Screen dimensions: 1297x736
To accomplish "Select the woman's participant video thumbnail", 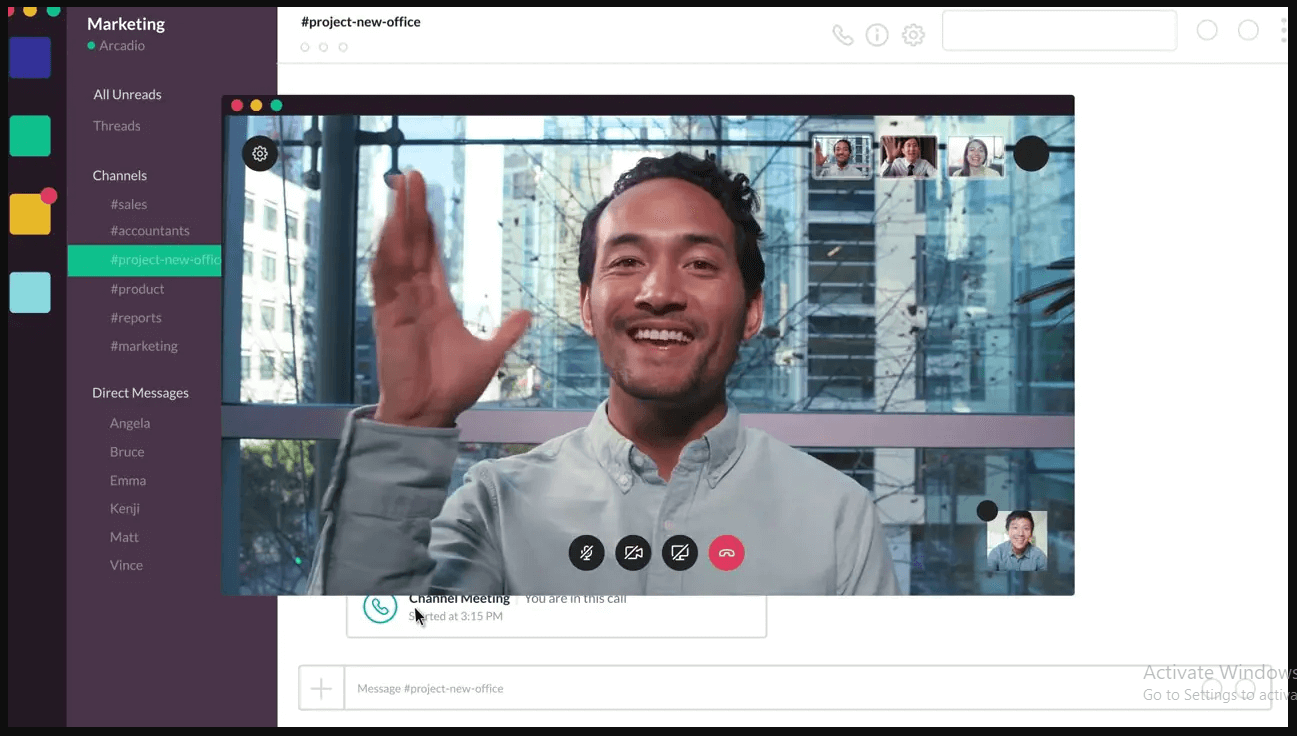I will (975, 157).
